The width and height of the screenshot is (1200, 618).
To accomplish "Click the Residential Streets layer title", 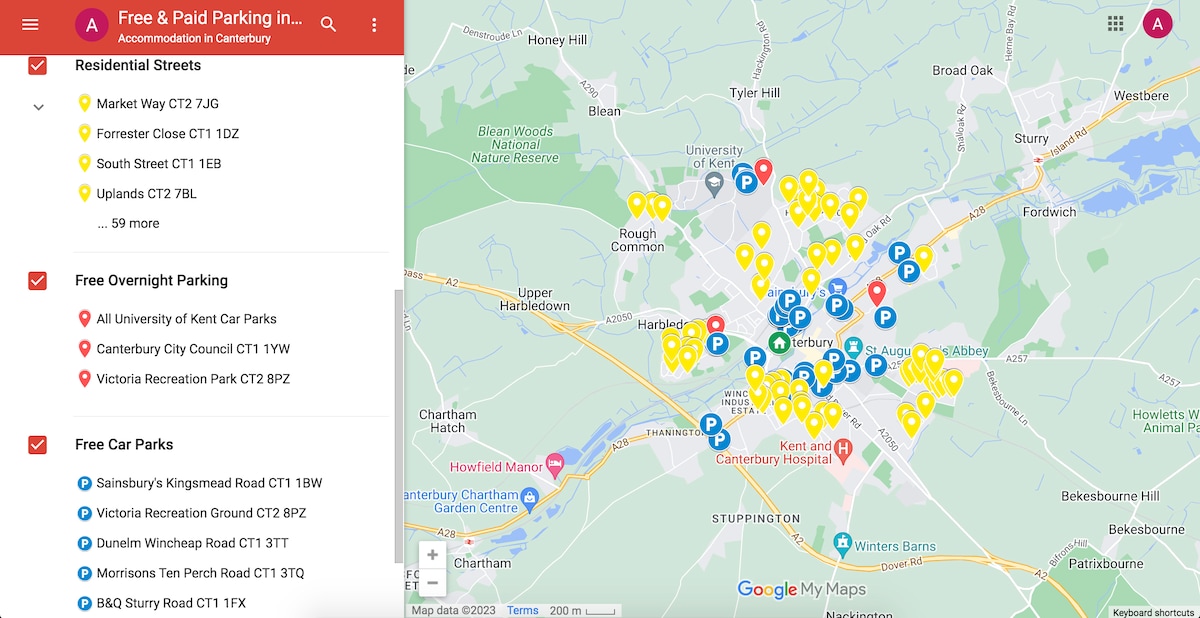I will (x=138, y=65).
